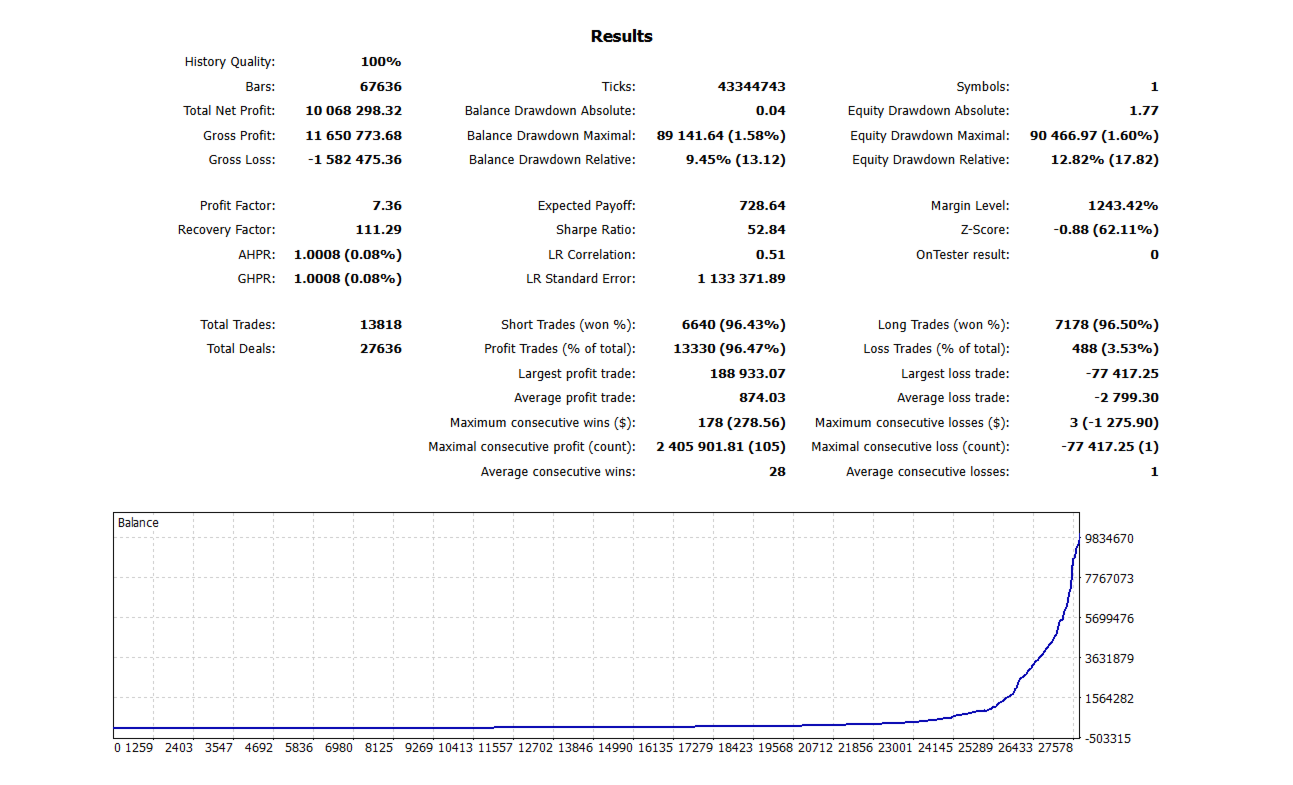Select Average consecutive losses value 1
Image resolution: width=1293 pixels, height=785 pixels.
click(1154, 472)
